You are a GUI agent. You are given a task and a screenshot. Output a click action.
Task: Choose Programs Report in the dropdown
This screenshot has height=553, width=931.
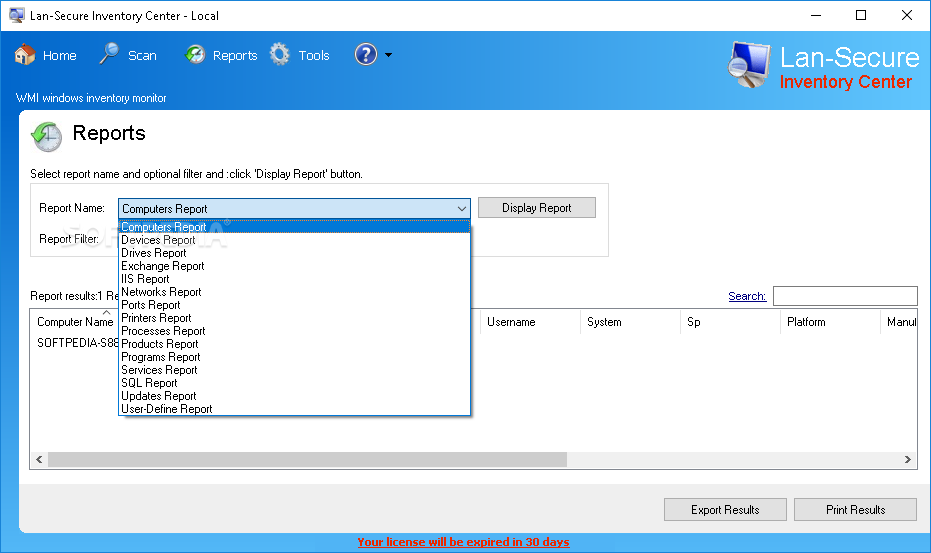coord(294,357)
